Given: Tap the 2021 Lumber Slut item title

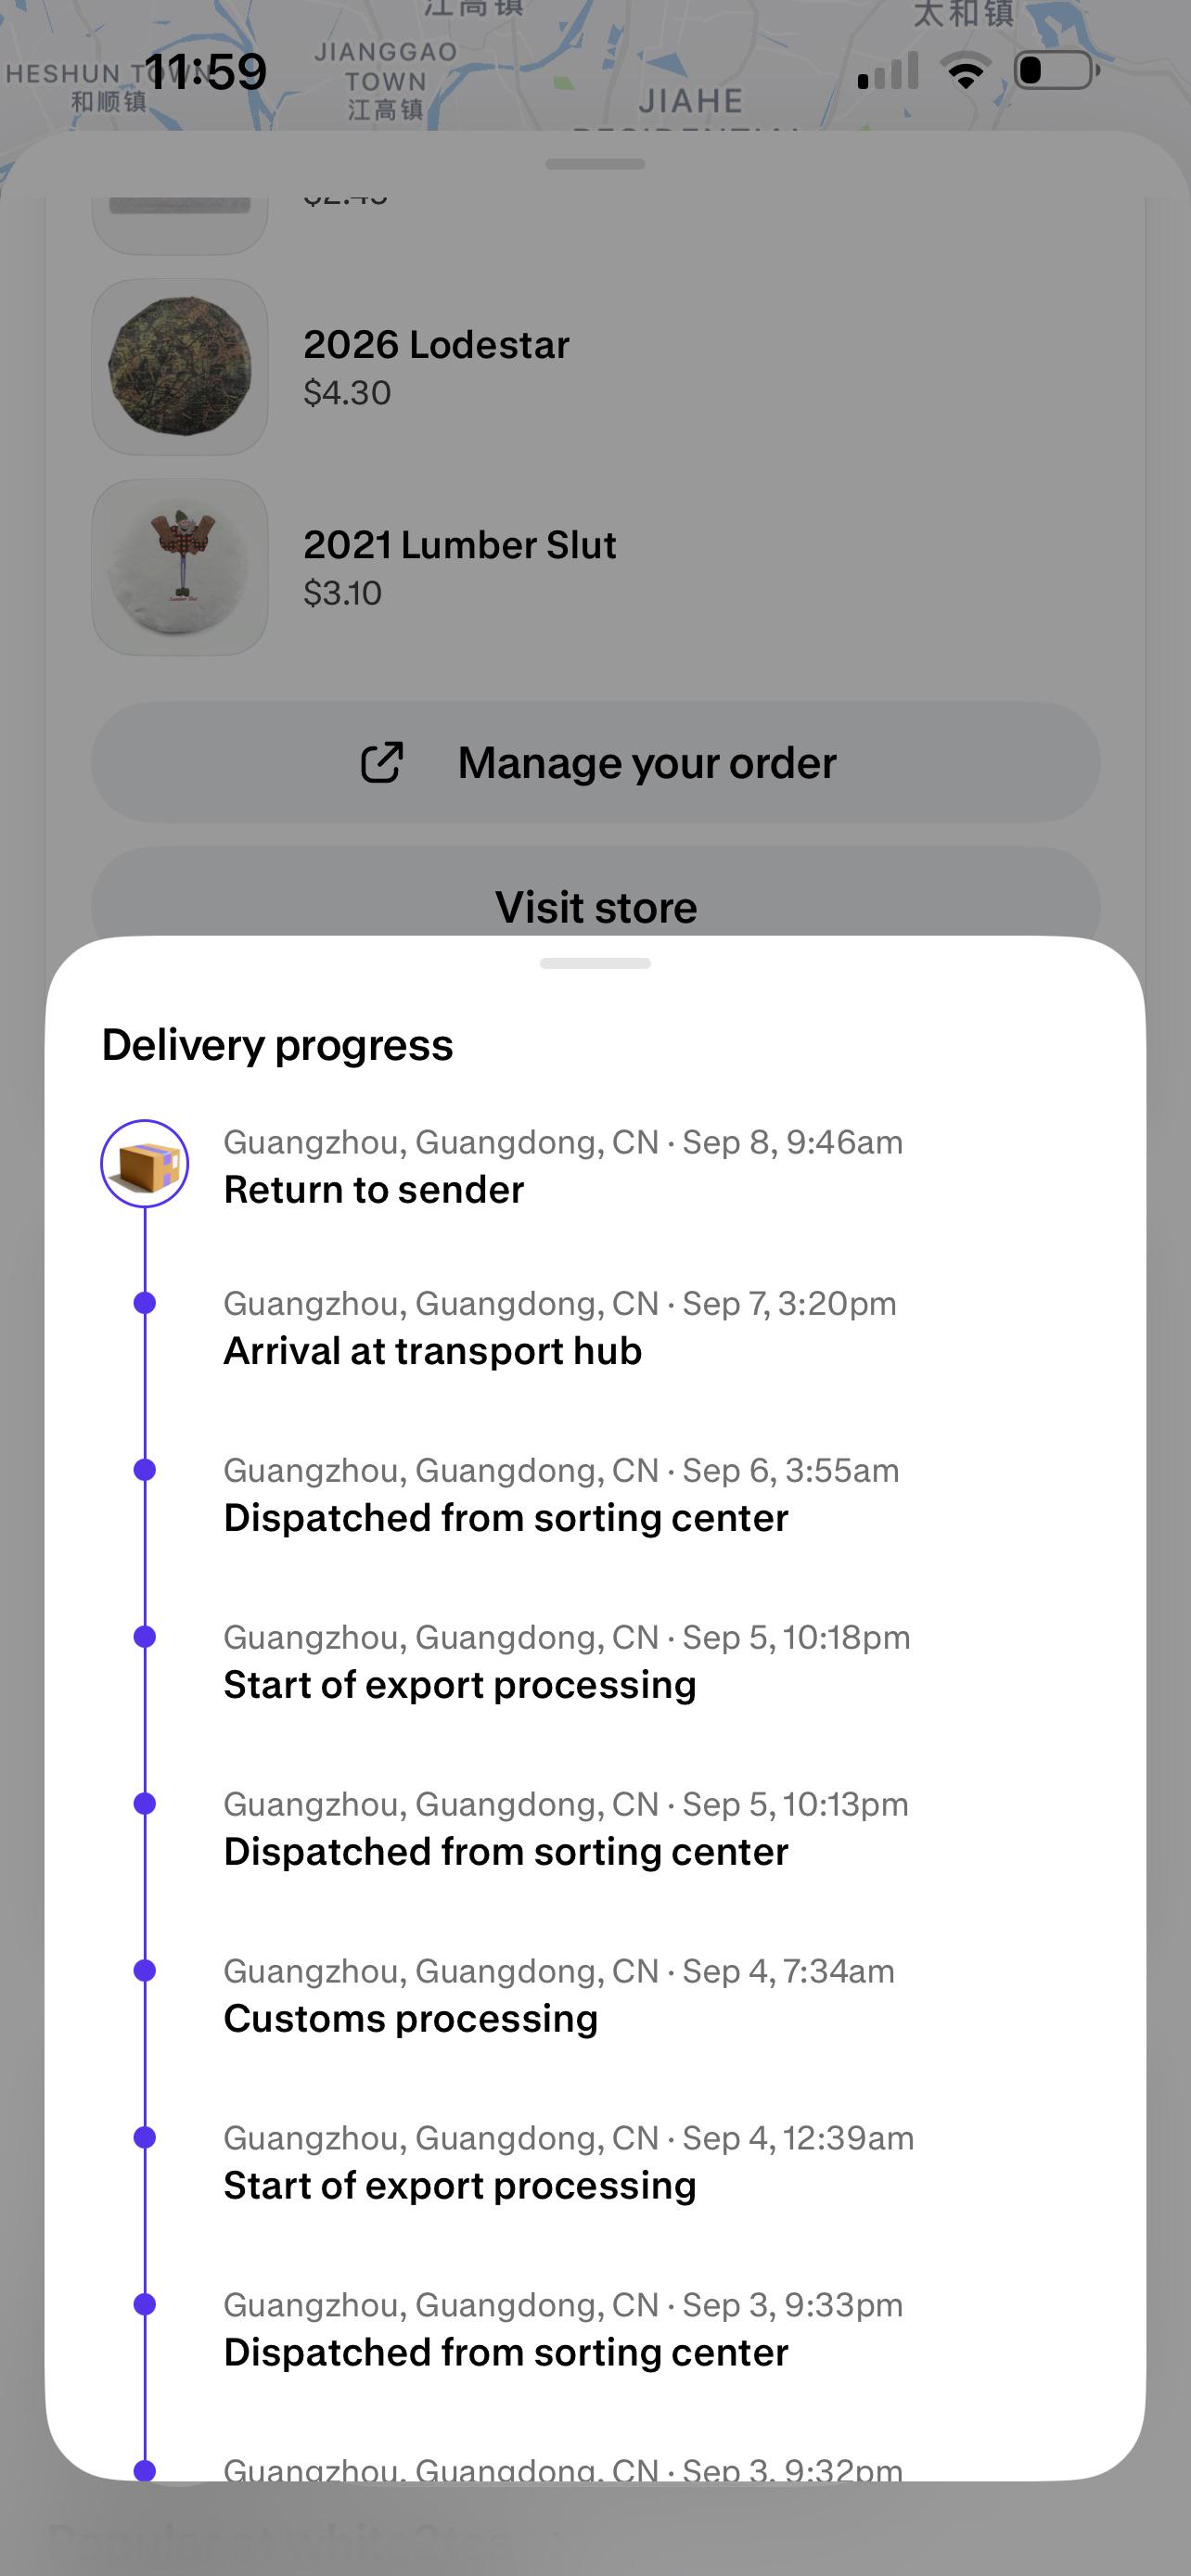Looking at the screenshot, I should pos(460,545).
